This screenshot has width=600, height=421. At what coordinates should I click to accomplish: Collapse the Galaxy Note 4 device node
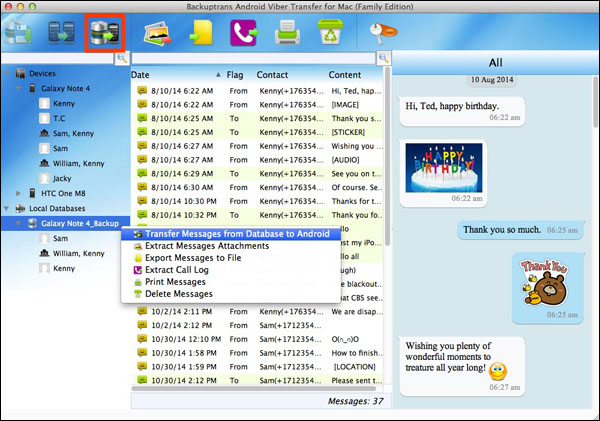pos(18,88)
